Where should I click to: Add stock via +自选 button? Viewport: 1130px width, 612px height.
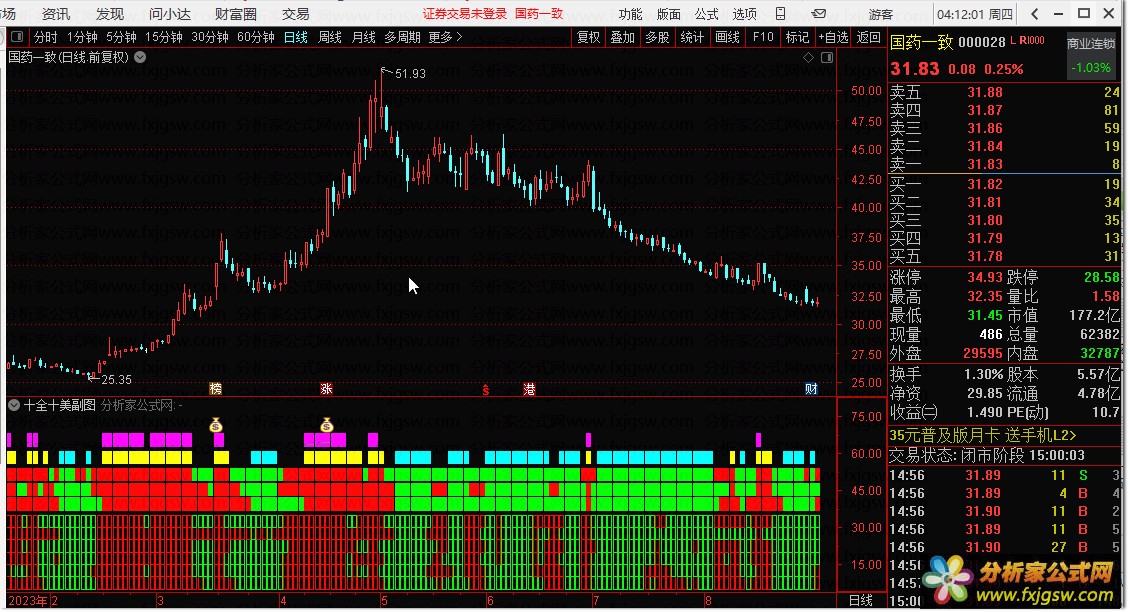(833, 37)
